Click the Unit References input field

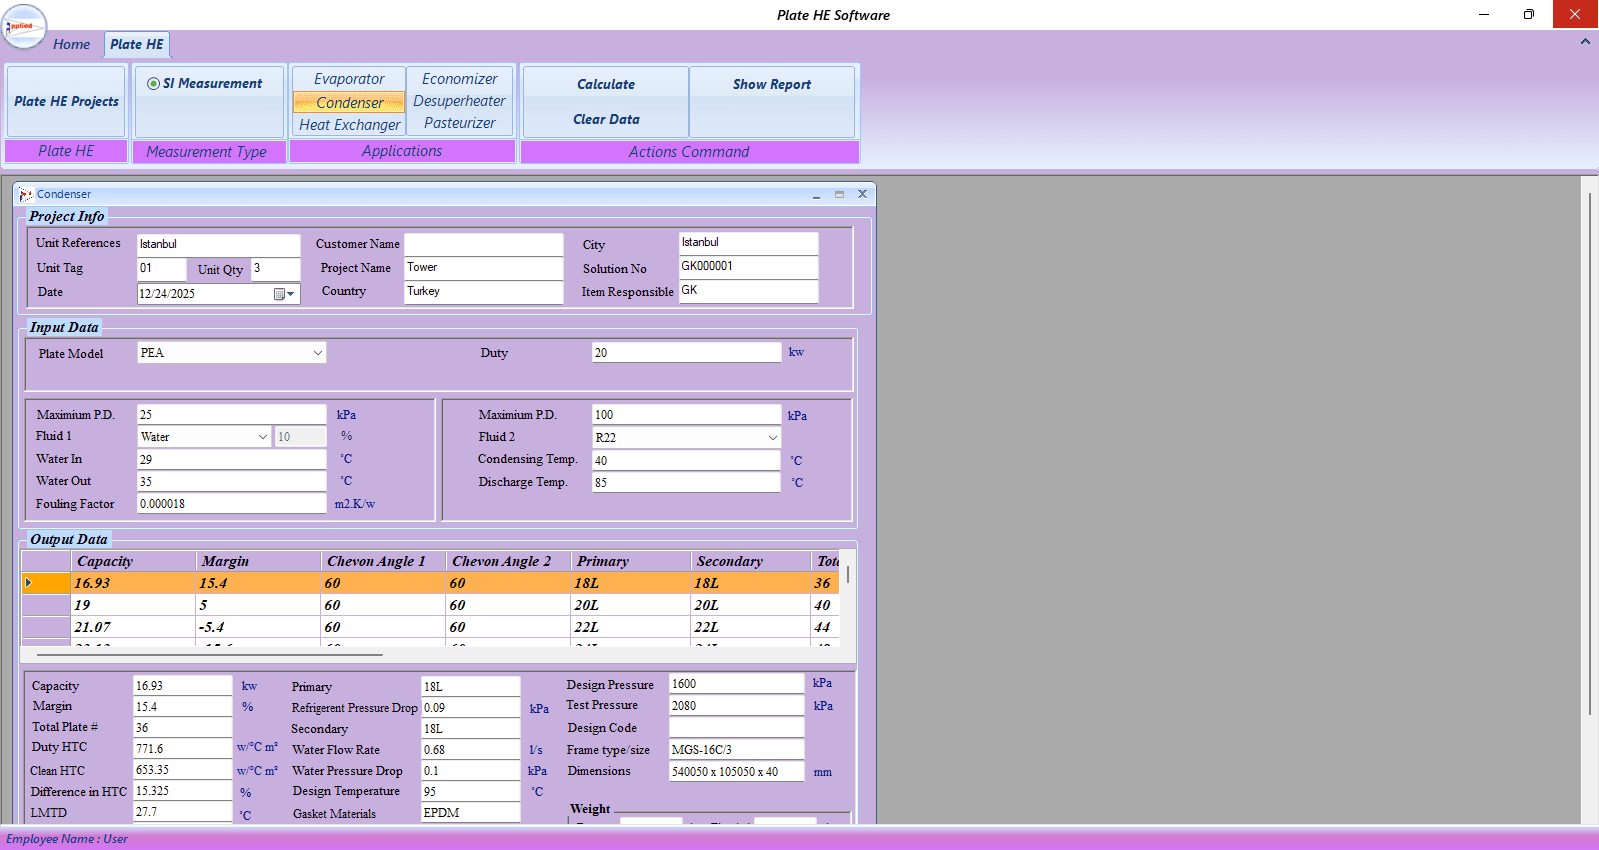point(218,245)
